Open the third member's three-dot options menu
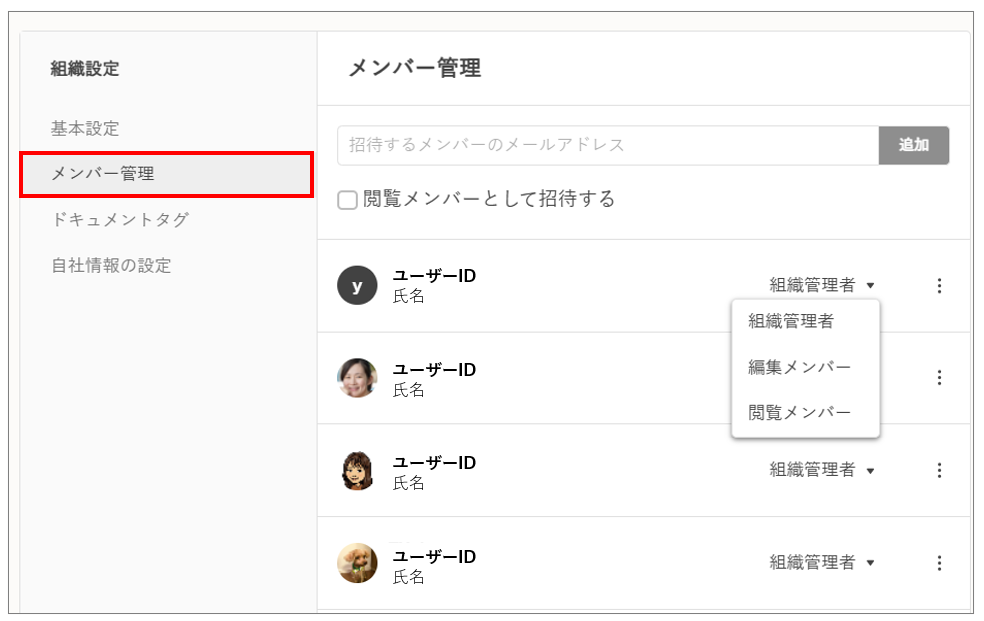984x621 pixels. 938,470
